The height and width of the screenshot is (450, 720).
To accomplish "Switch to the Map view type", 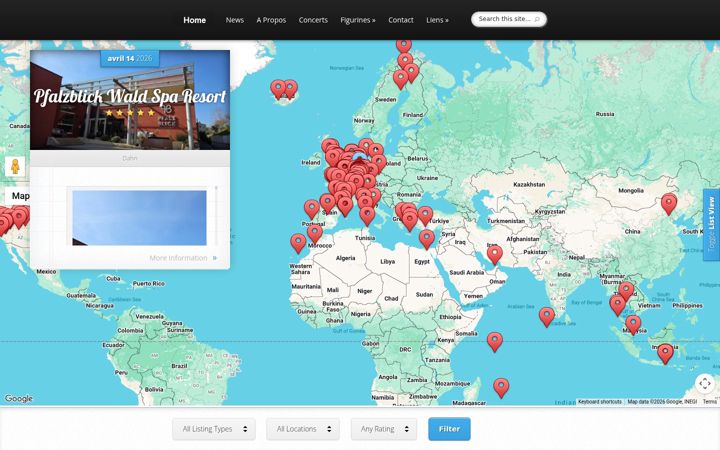I will 19,196.
